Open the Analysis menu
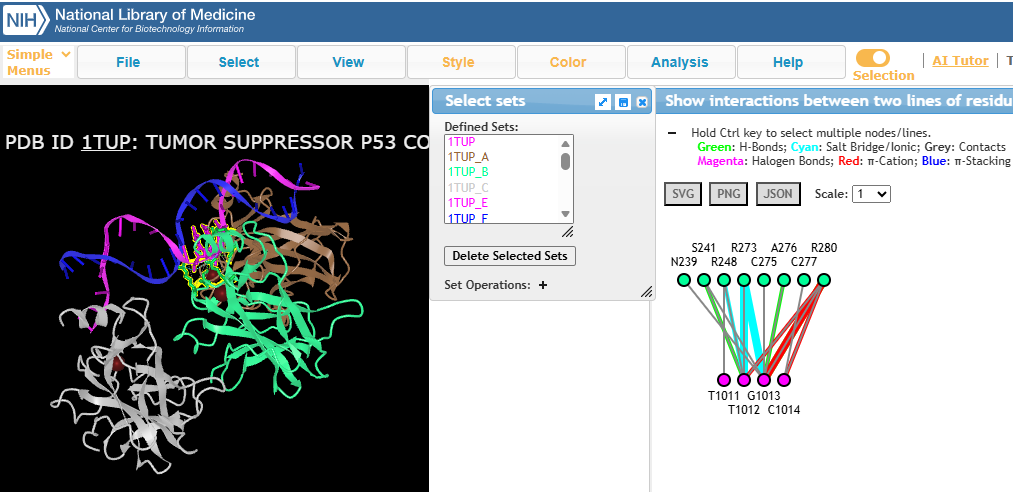Screen dimensions: 1013x492 (679, 62)
